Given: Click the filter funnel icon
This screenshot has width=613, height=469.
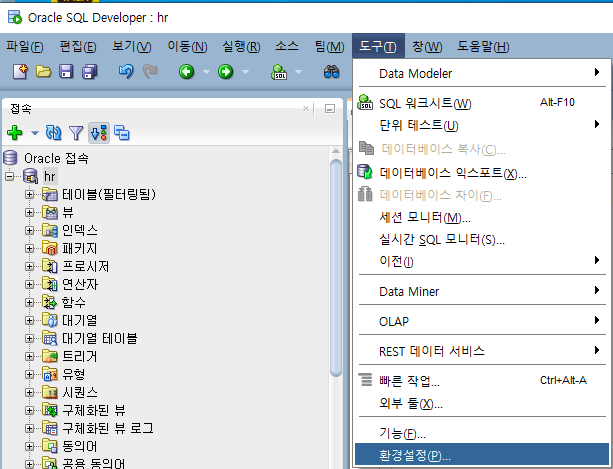Looking at the screenshot, I should (76, 133).
